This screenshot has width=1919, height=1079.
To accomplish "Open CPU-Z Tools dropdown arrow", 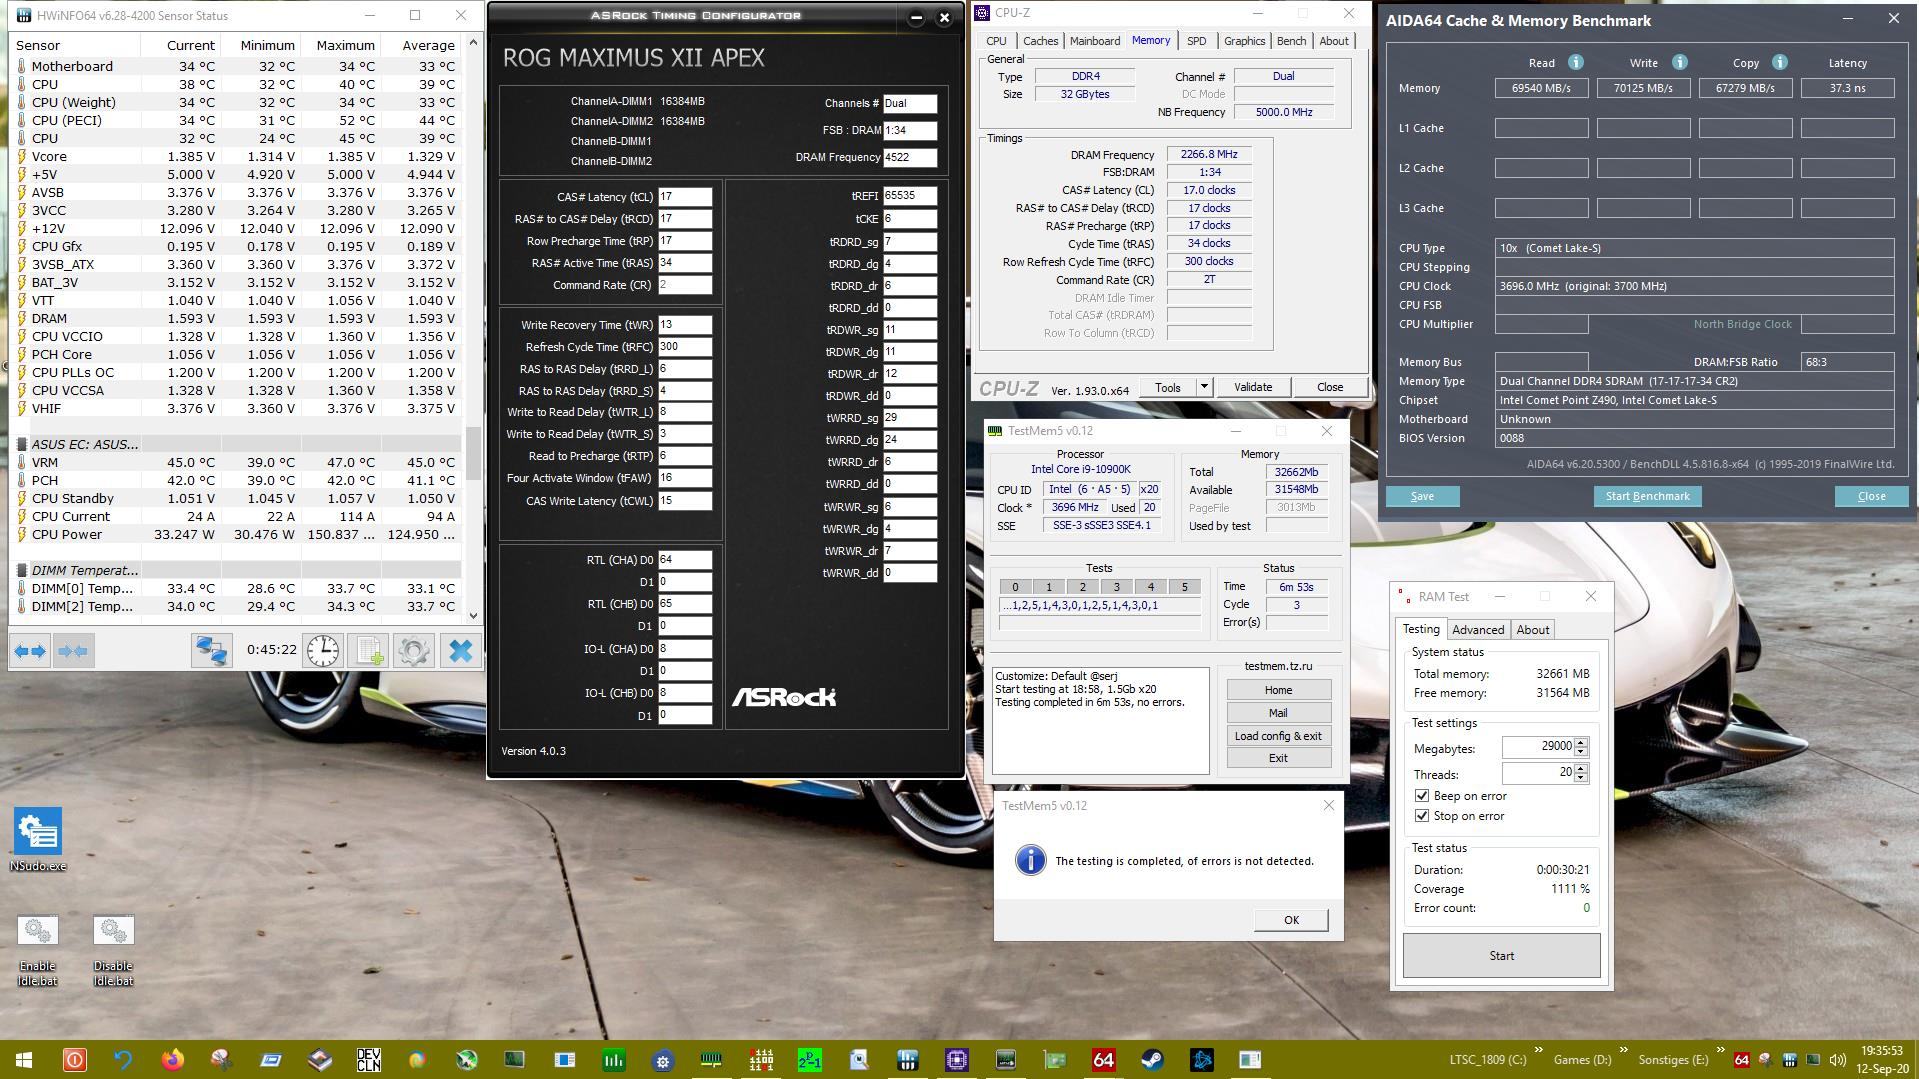I will (1204, 387).
